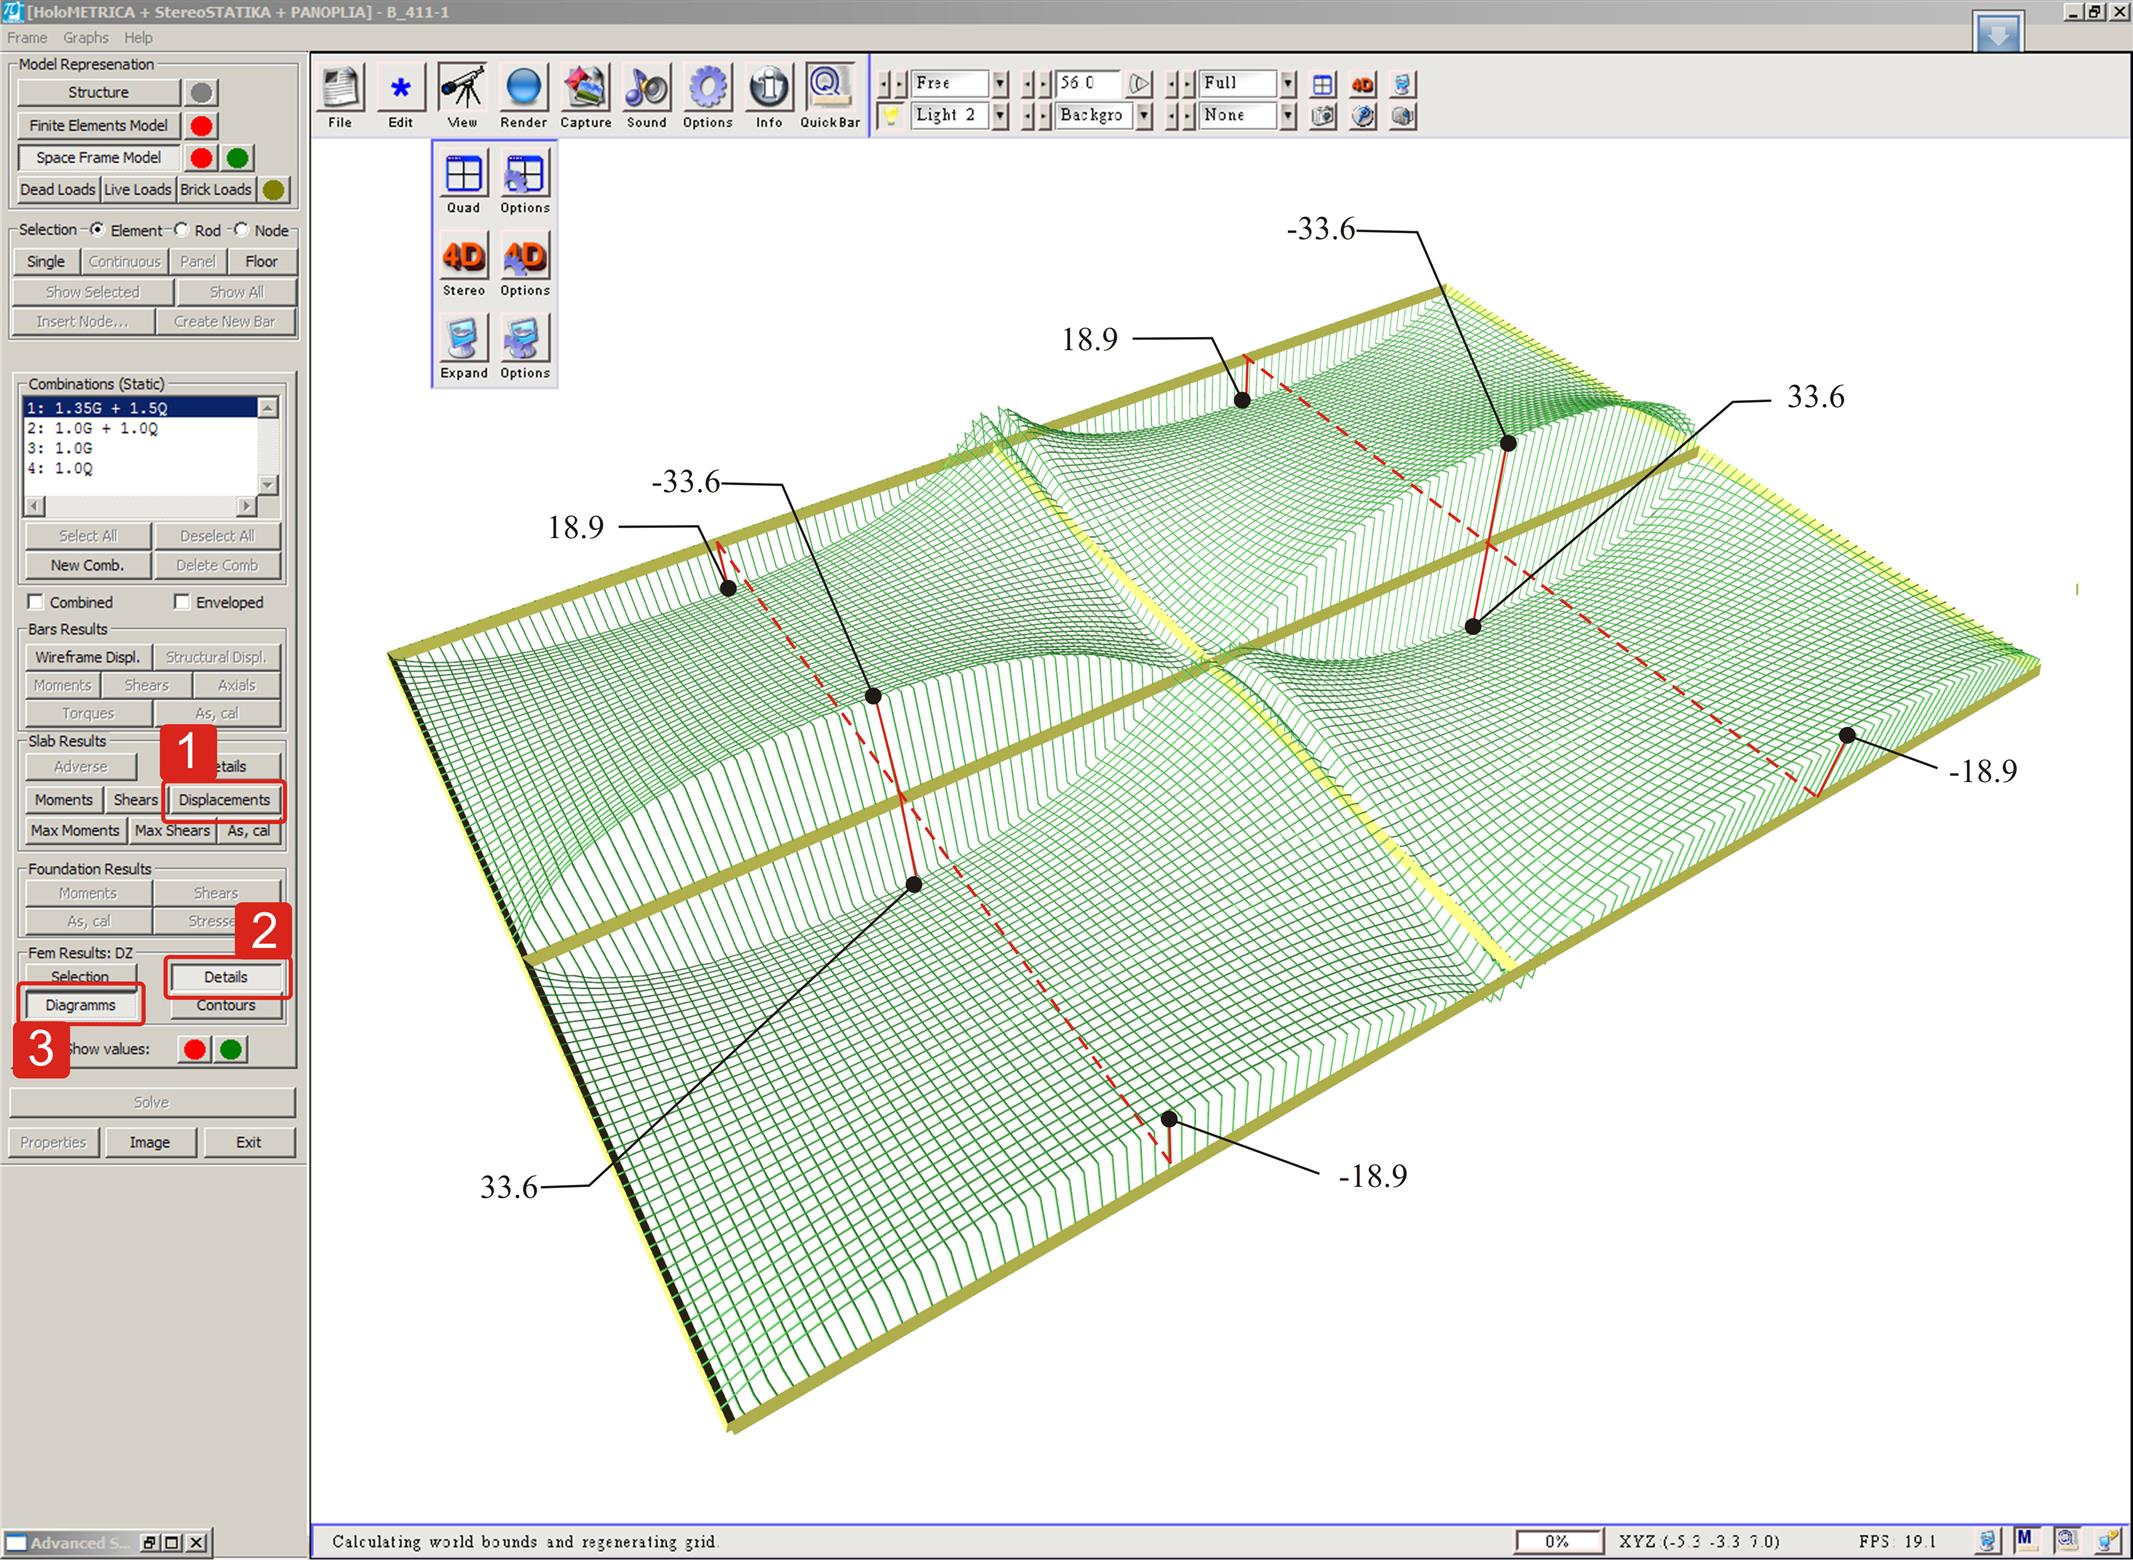2133x1560 pixels.
Task: Toggle the light bulb icon
Action: (889, 116)
